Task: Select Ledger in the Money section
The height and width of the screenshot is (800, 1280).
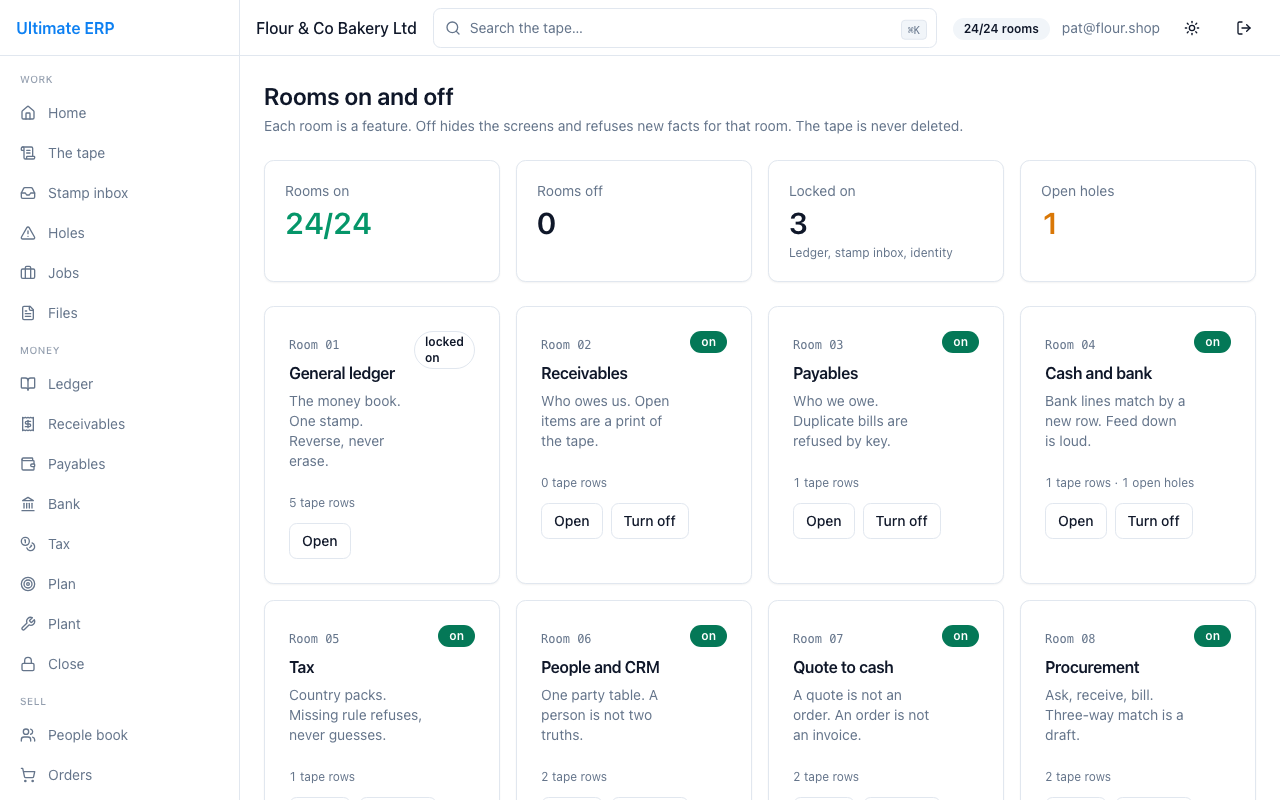Action: click(120, 384)
